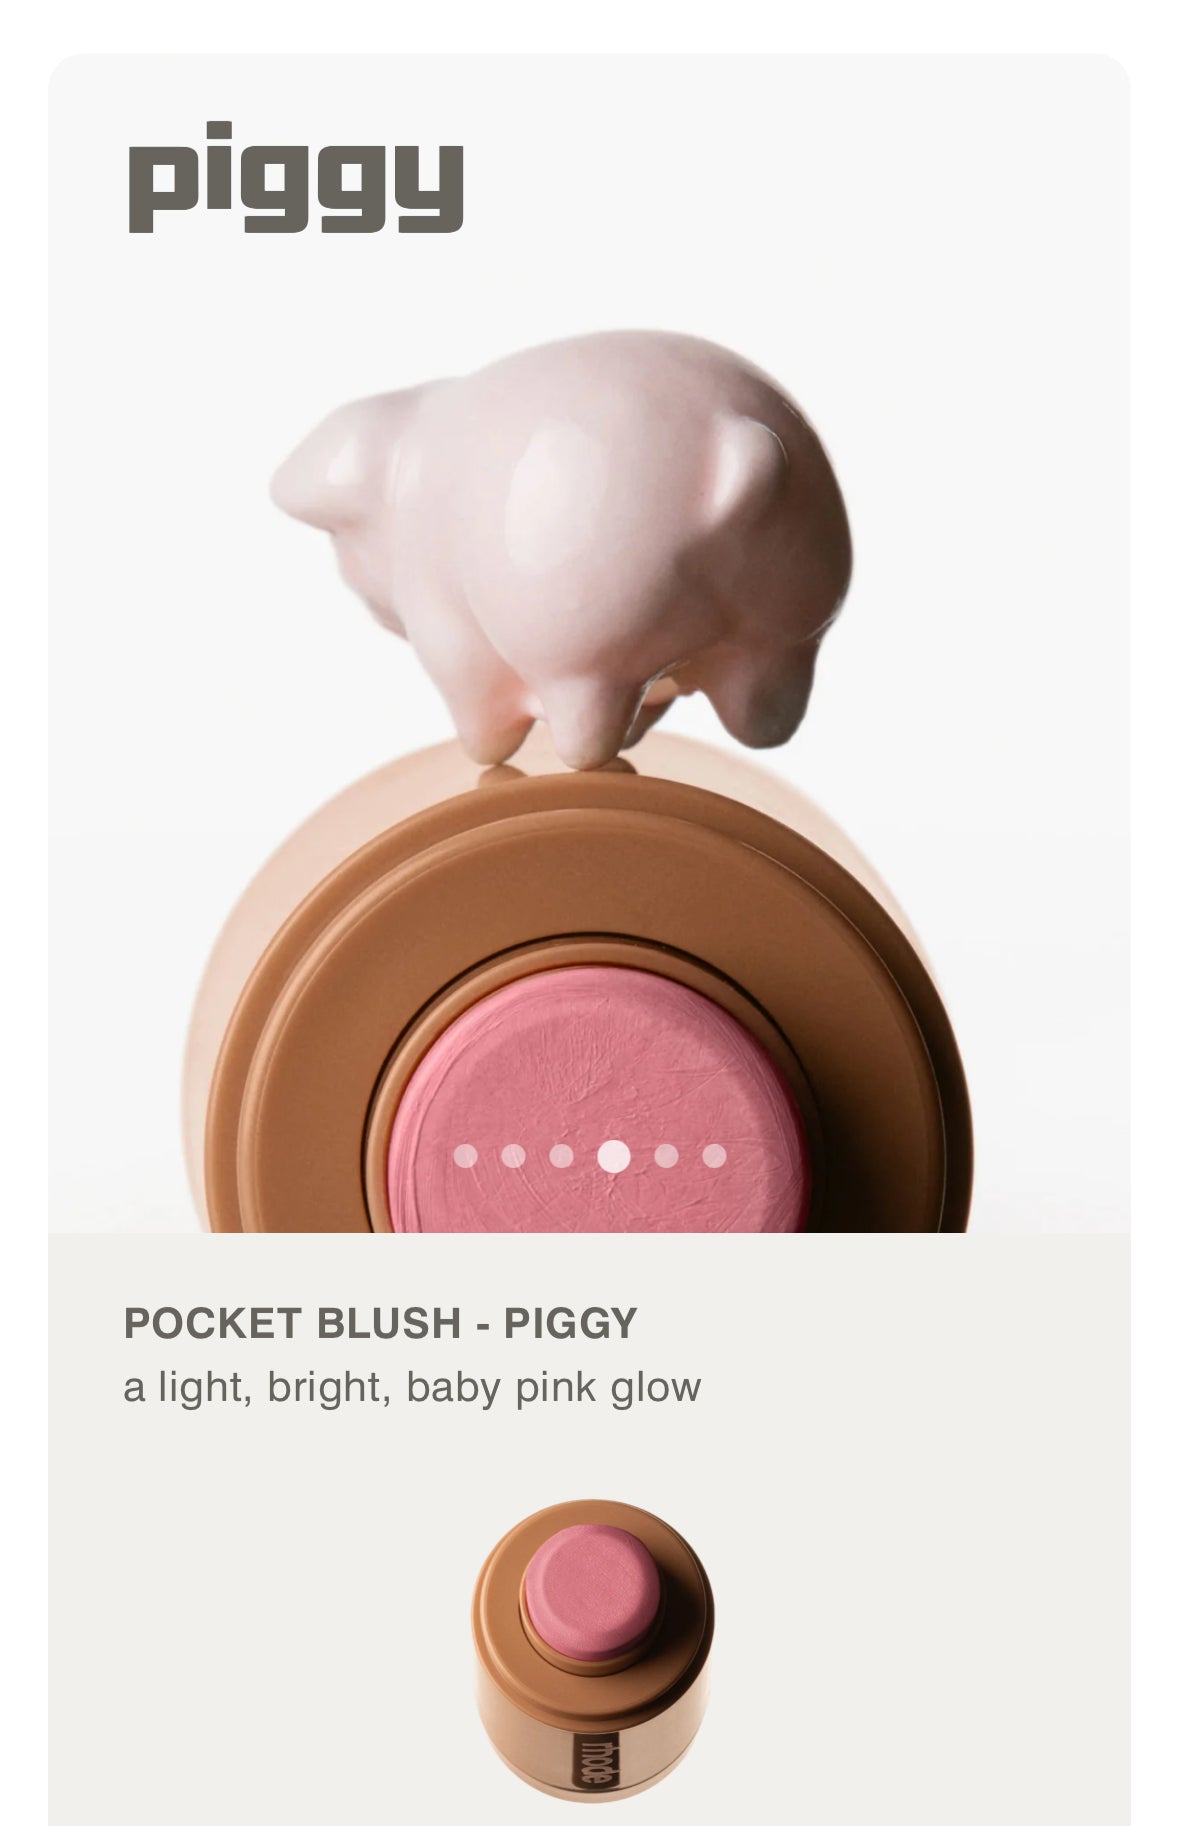Select the fifth carousel dot
Image resolution: width=1179 pixels, height=1826 pixels.
coord(666,1156)
